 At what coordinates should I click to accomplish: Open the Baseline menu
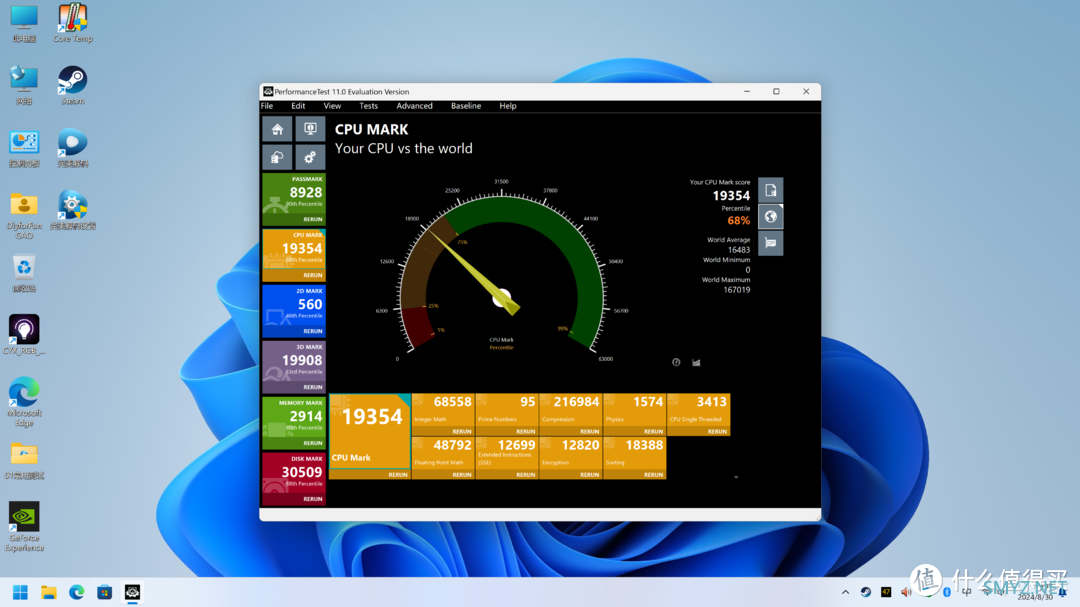[x=466, y=106]
